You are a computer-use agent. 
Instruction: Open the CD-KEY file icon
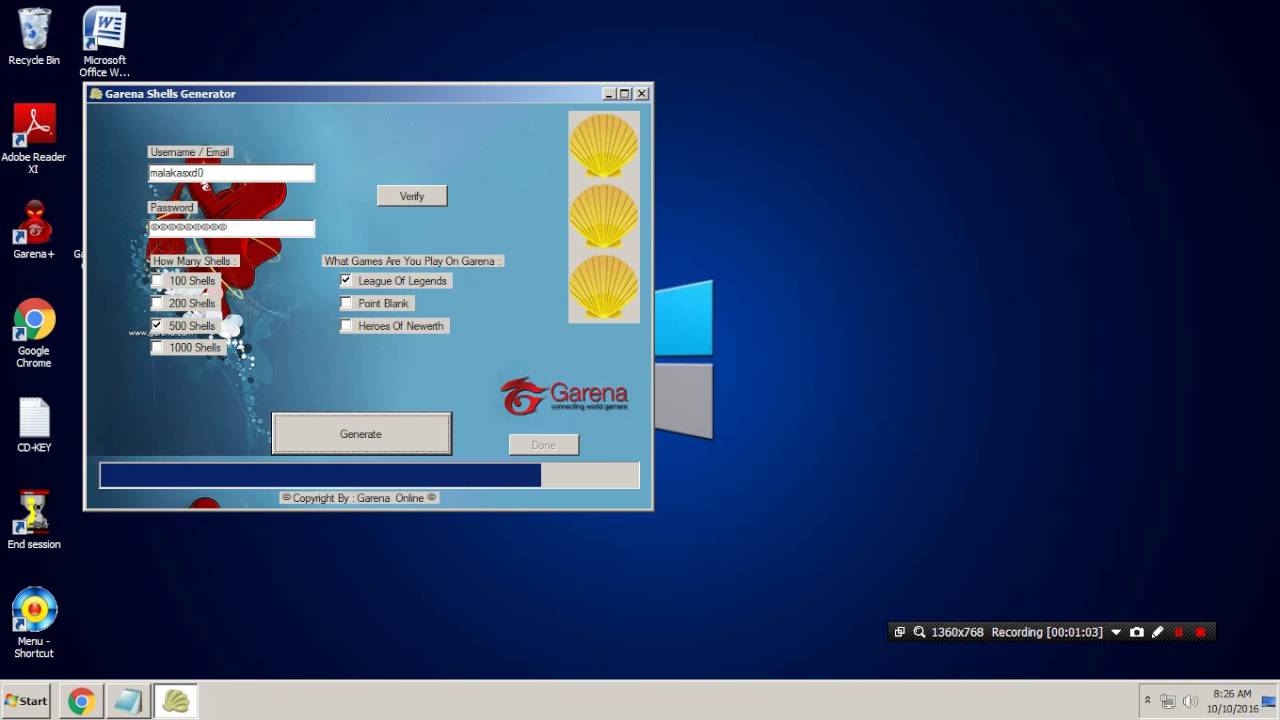(34, 426)
